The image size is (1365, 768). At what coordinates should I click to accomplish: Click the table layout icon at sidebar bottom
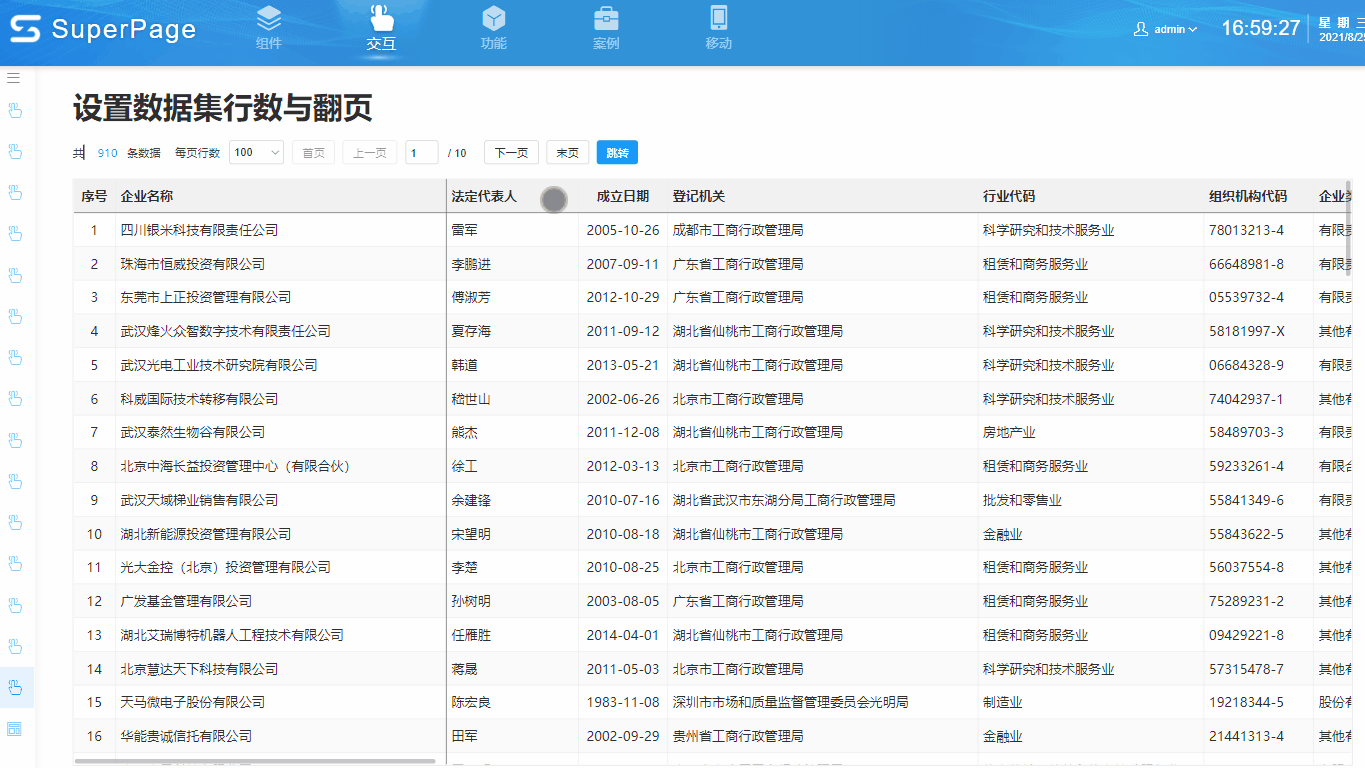(15, 728)
